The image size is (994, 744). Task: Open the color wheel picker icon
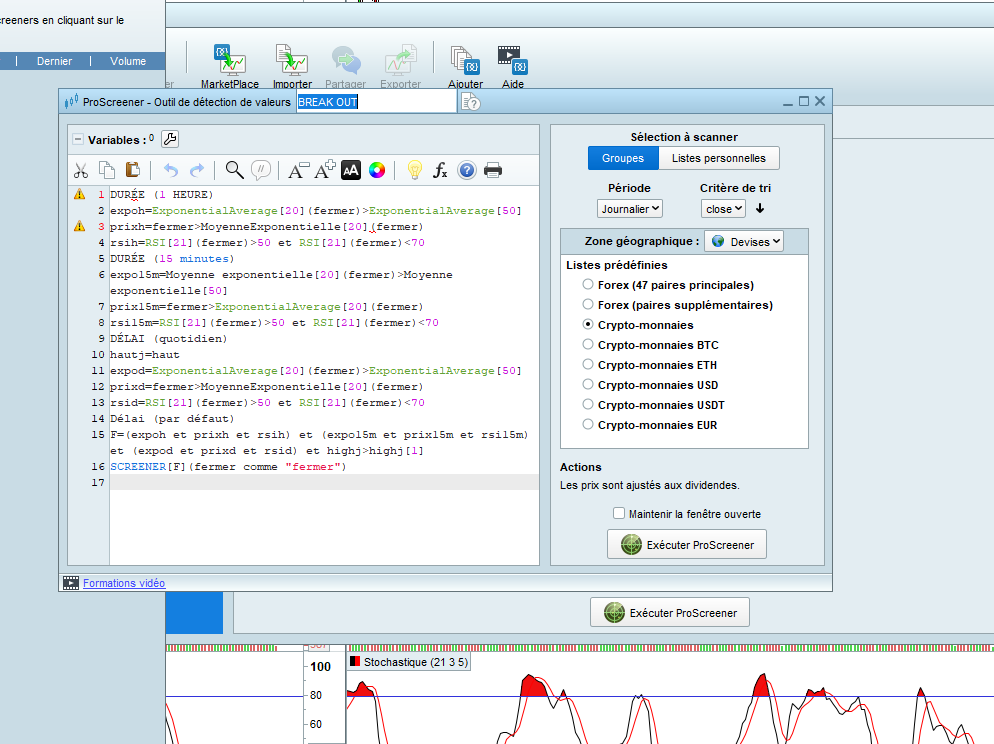point(377,170)
